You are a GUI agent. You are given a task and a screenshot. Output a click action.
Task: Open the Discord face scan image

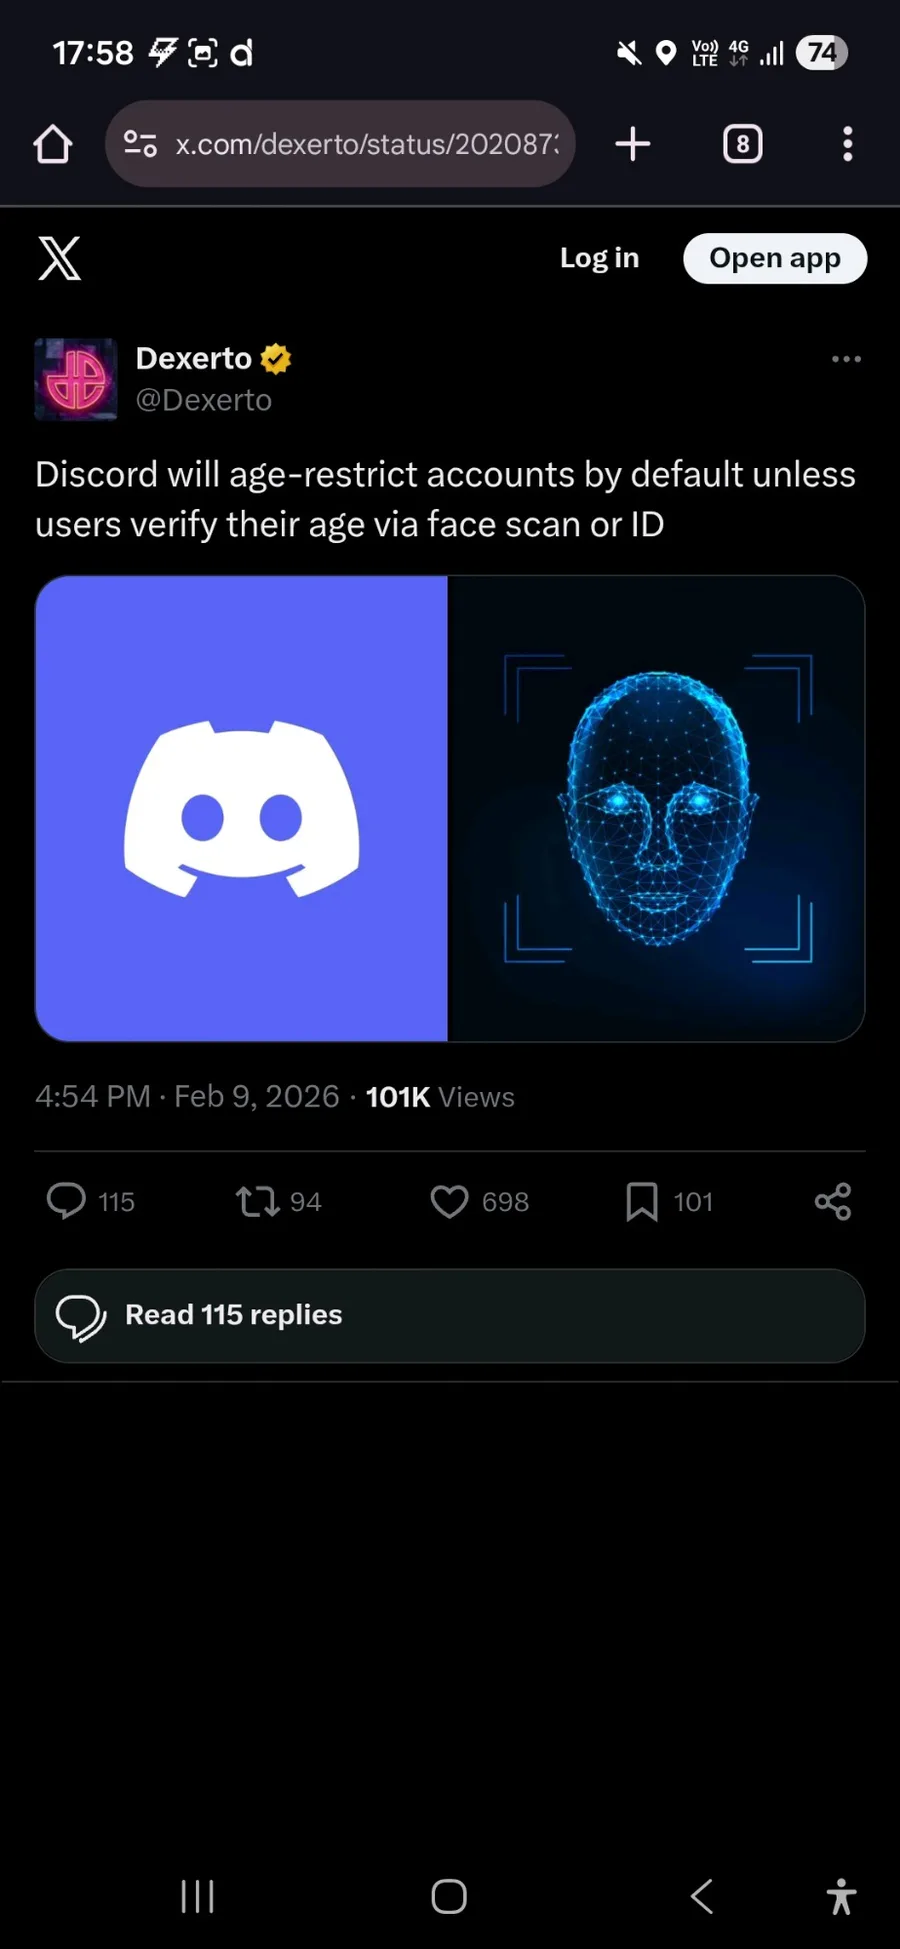pos(450,808)
